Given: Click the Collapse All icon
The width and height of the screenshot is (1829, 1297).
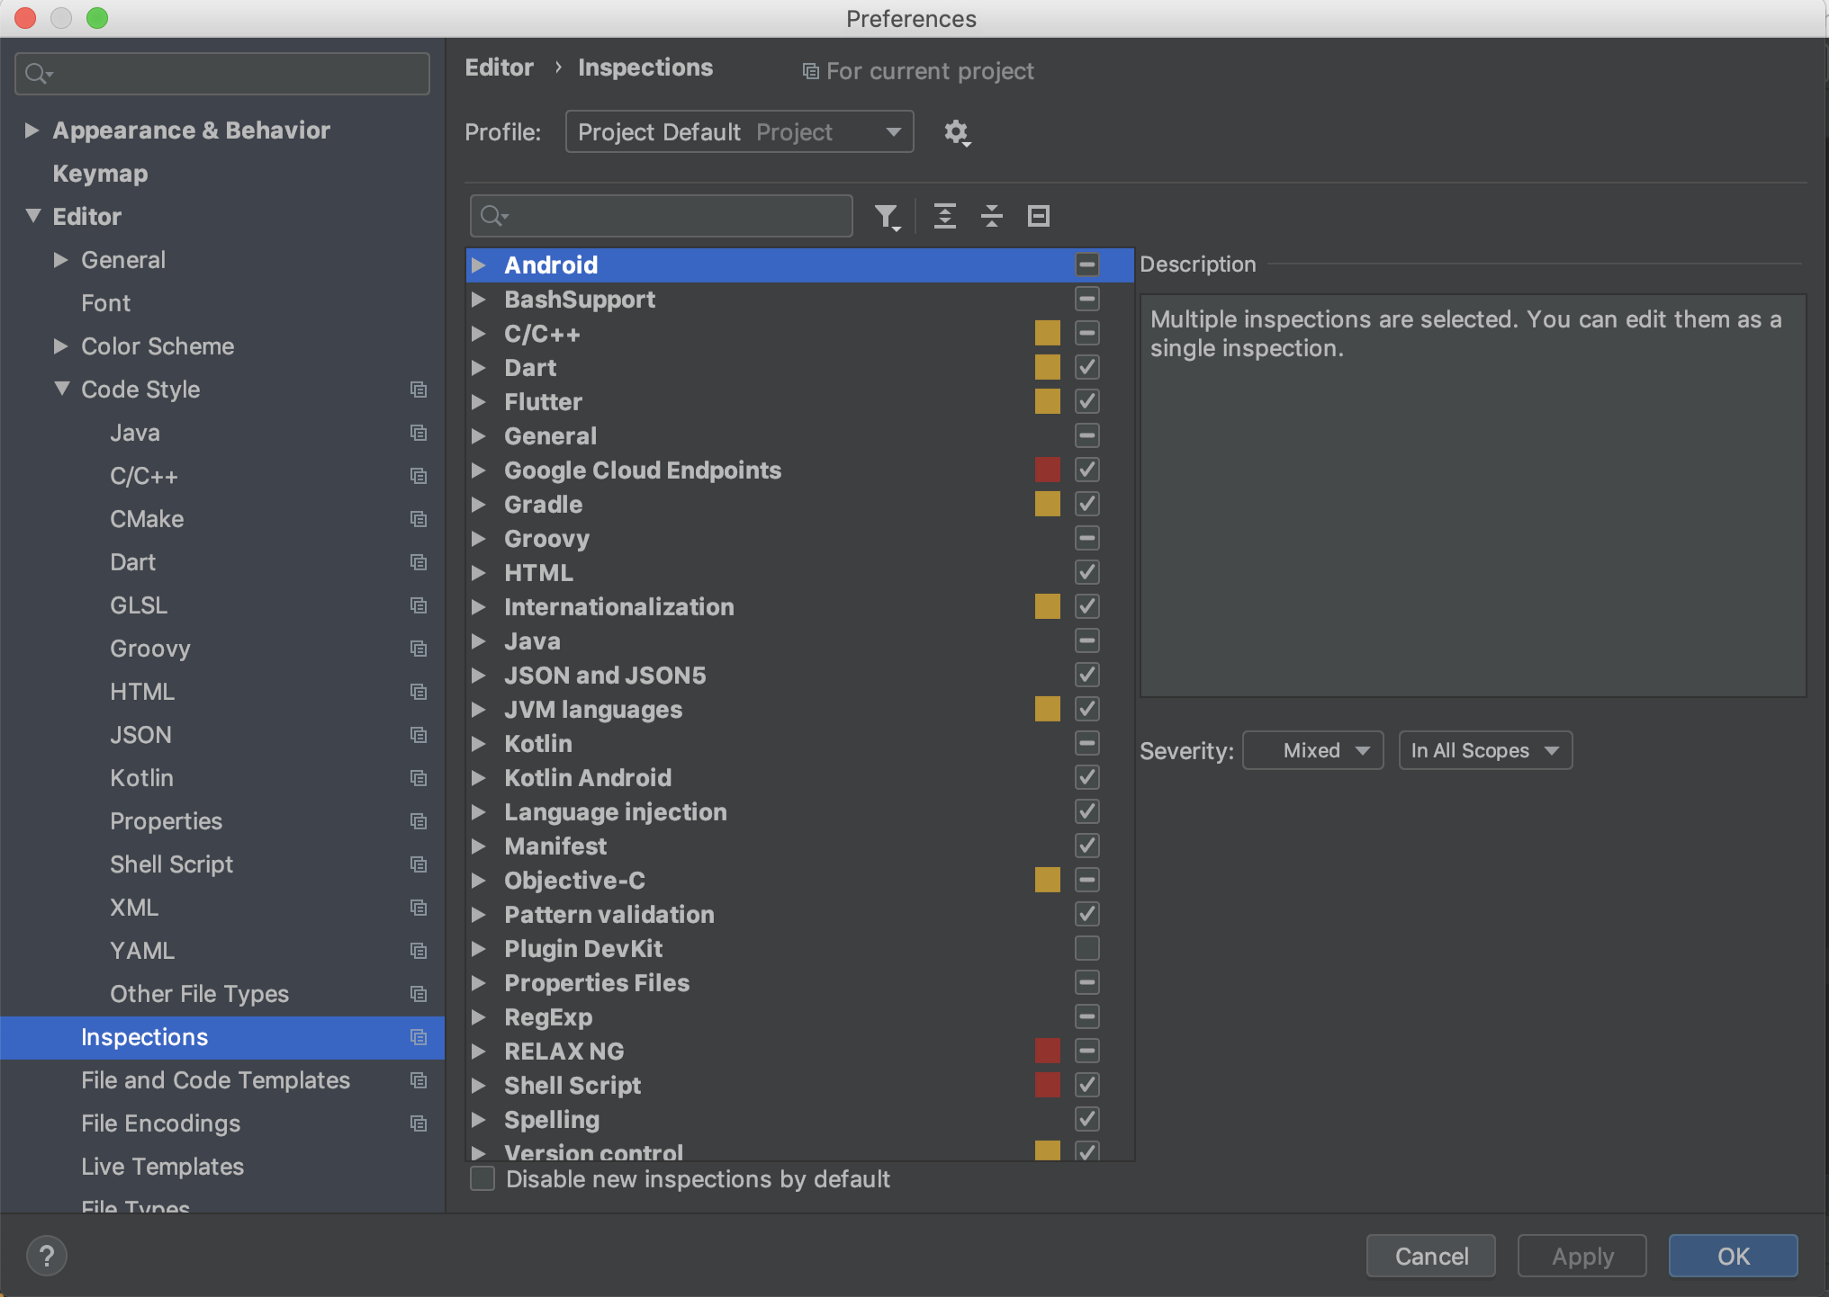Looking at the screenshot, I should 991,216.
